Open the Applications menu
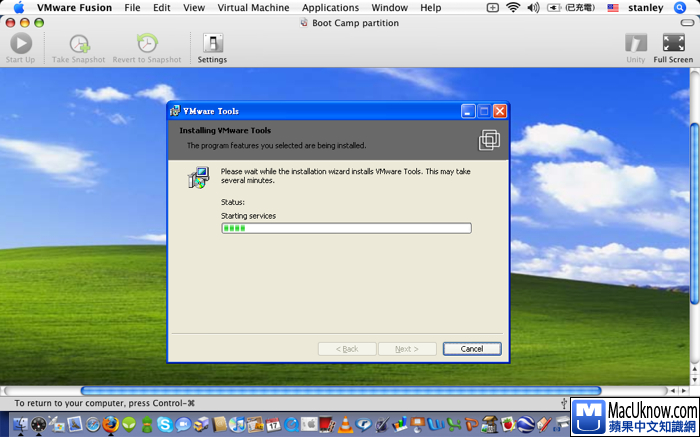The height and width of the screenshot is (437, 700). coord(330,7)
